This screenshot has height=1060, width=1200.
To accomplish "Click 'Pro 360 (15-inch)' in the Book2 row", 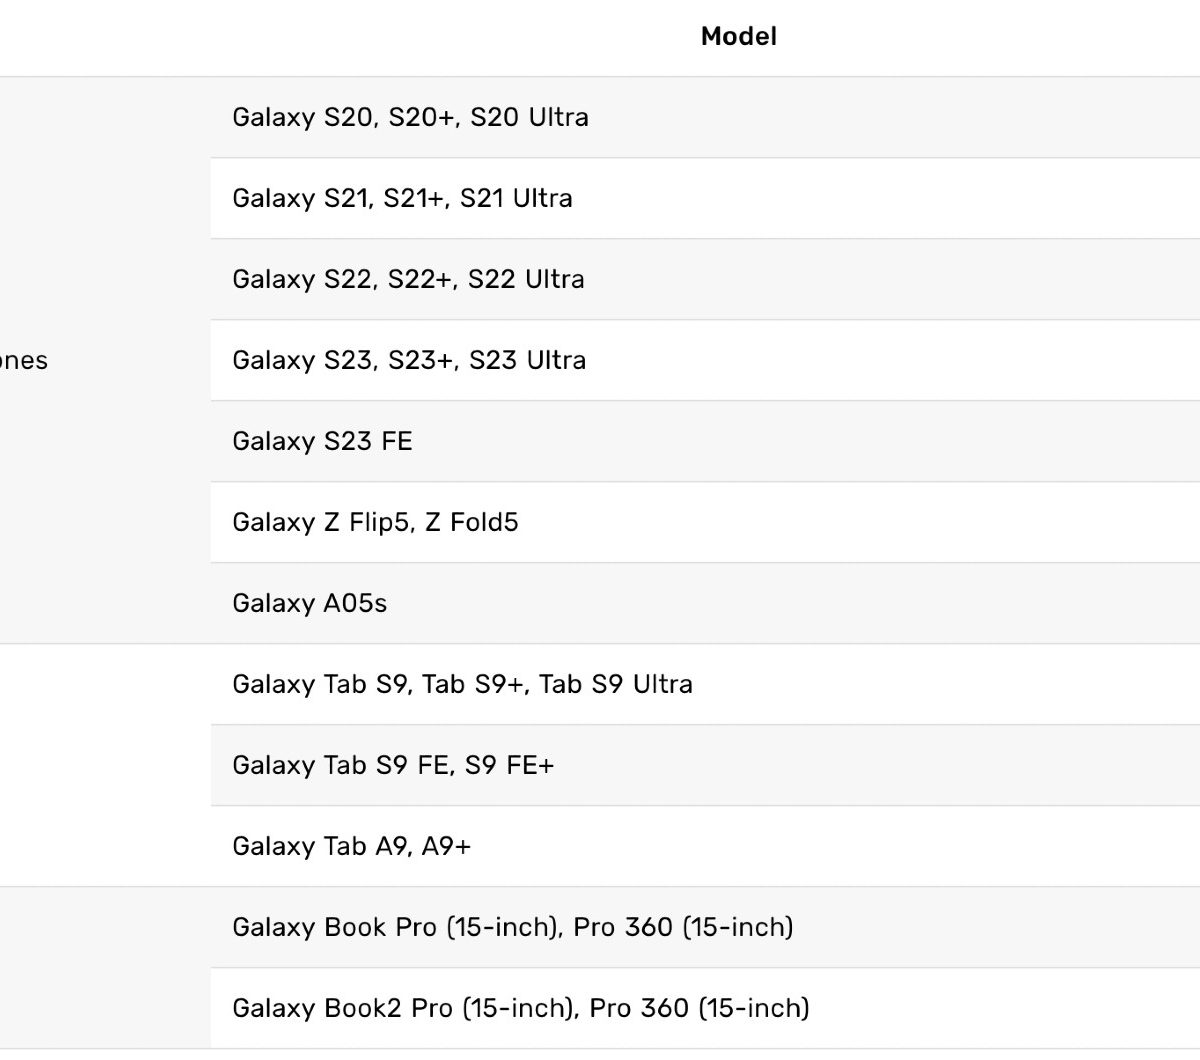I will pos(699,1009).
